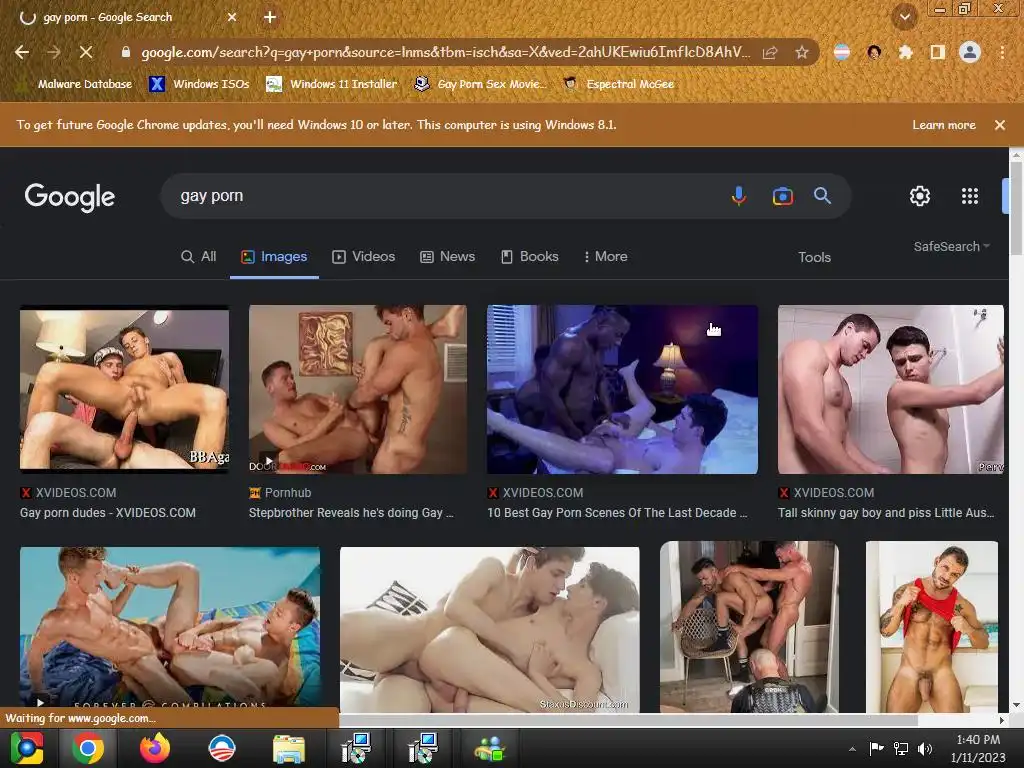Screen dimensions: 1024x768
Task: Go to the Books tab
Action: pyautogui.click(x=530, y=257)
